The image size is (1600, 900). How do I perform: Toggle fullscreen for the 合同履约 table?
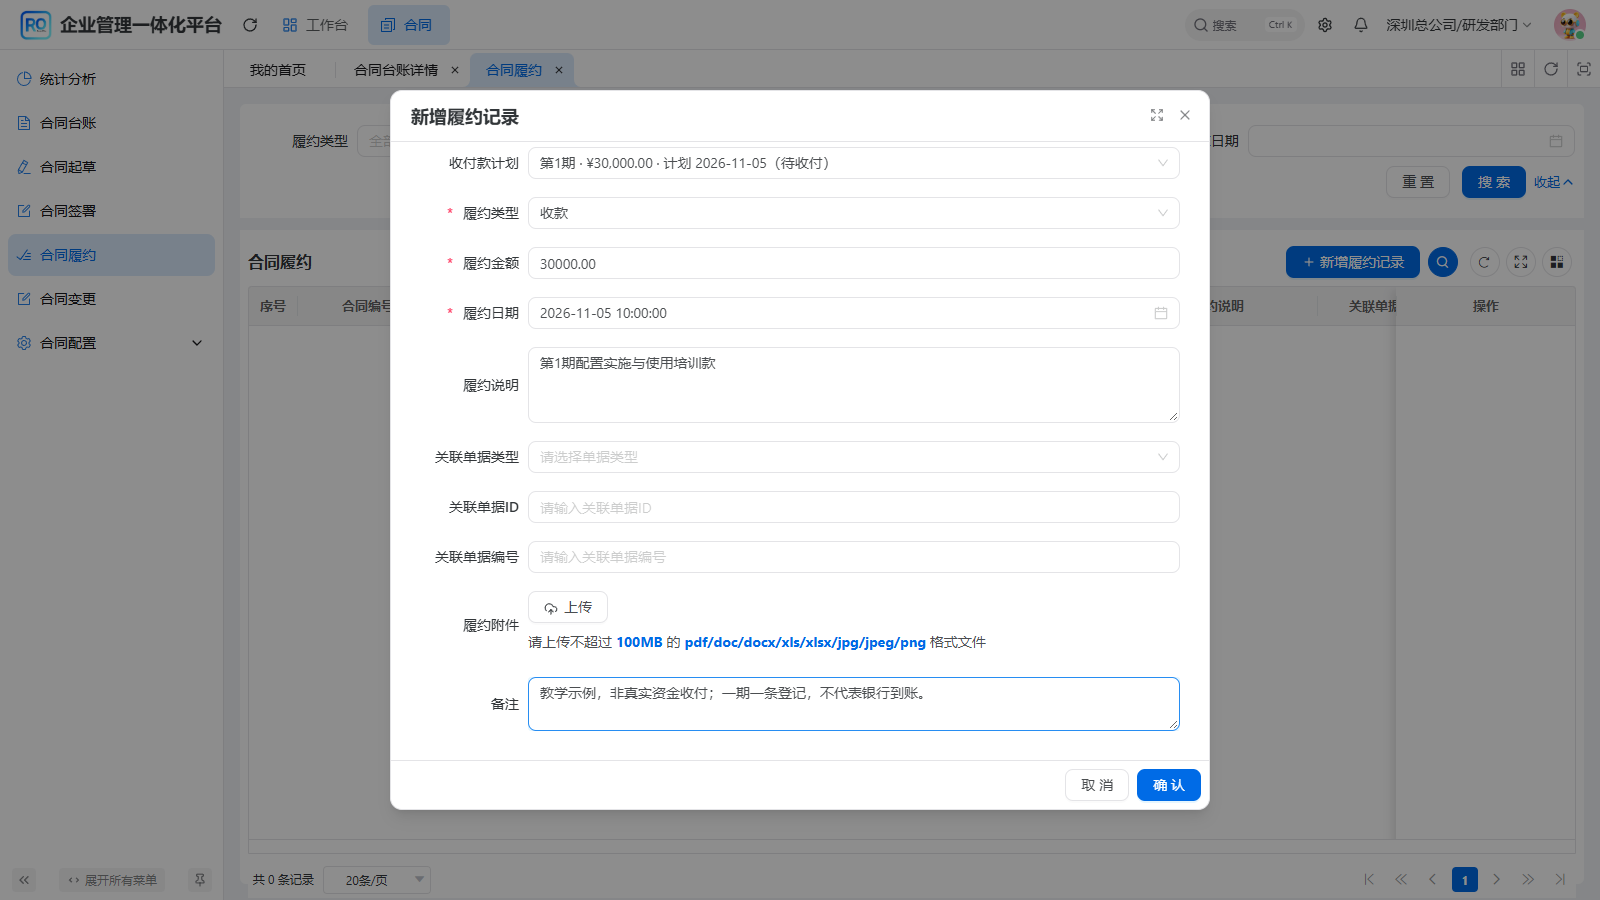tap(1521, 262)
